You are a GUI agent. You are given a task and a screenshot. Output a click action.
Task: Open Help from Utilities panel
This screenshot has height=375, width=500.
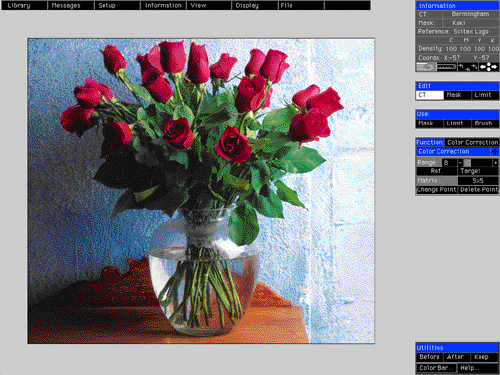478,368
